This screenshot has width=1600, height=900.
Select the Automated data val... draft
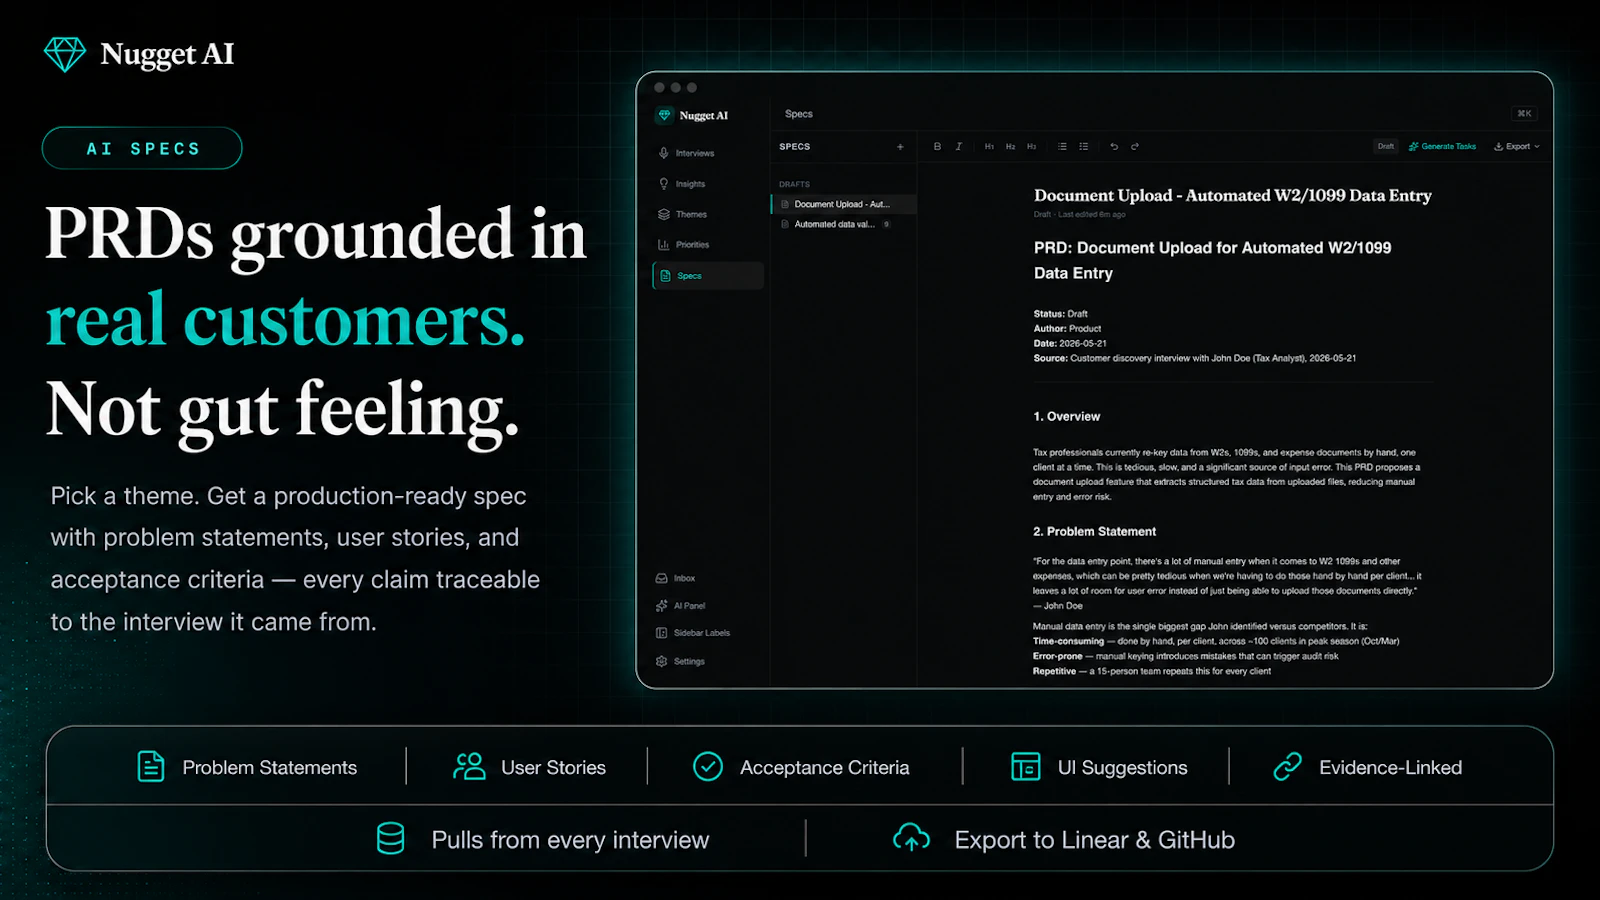[836, 224]
